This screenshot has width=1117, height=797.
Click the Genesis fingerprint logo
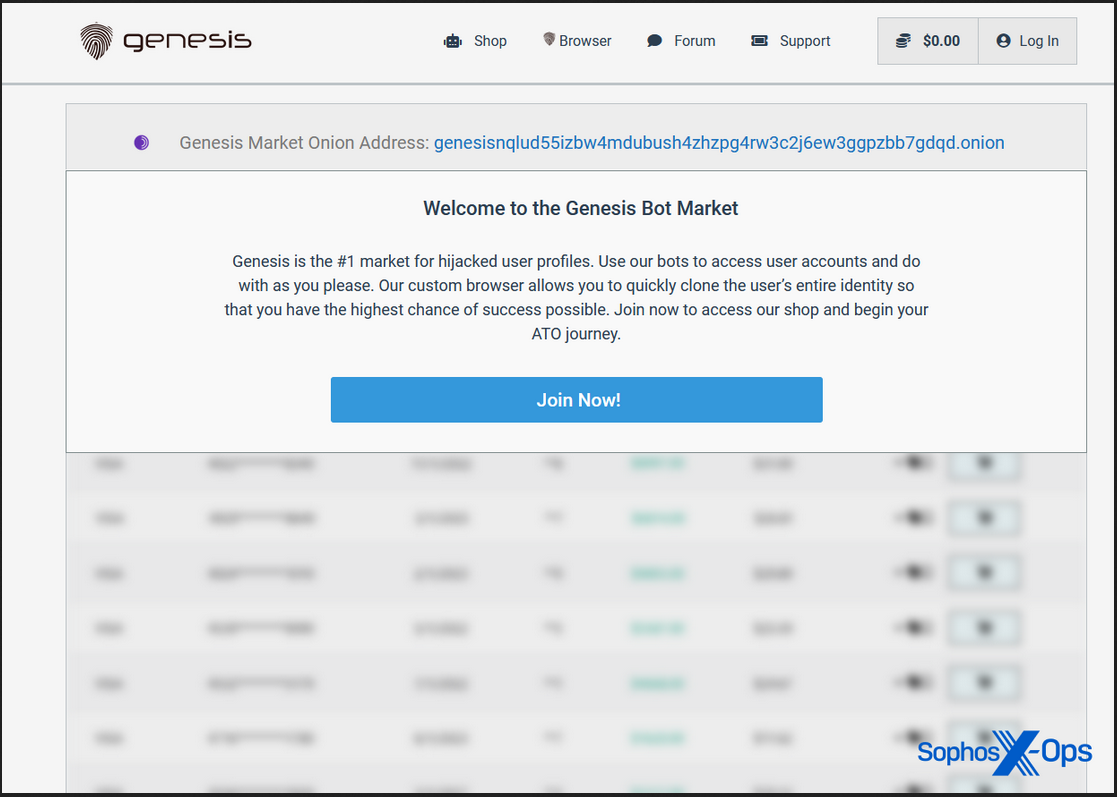click(96, 41)
